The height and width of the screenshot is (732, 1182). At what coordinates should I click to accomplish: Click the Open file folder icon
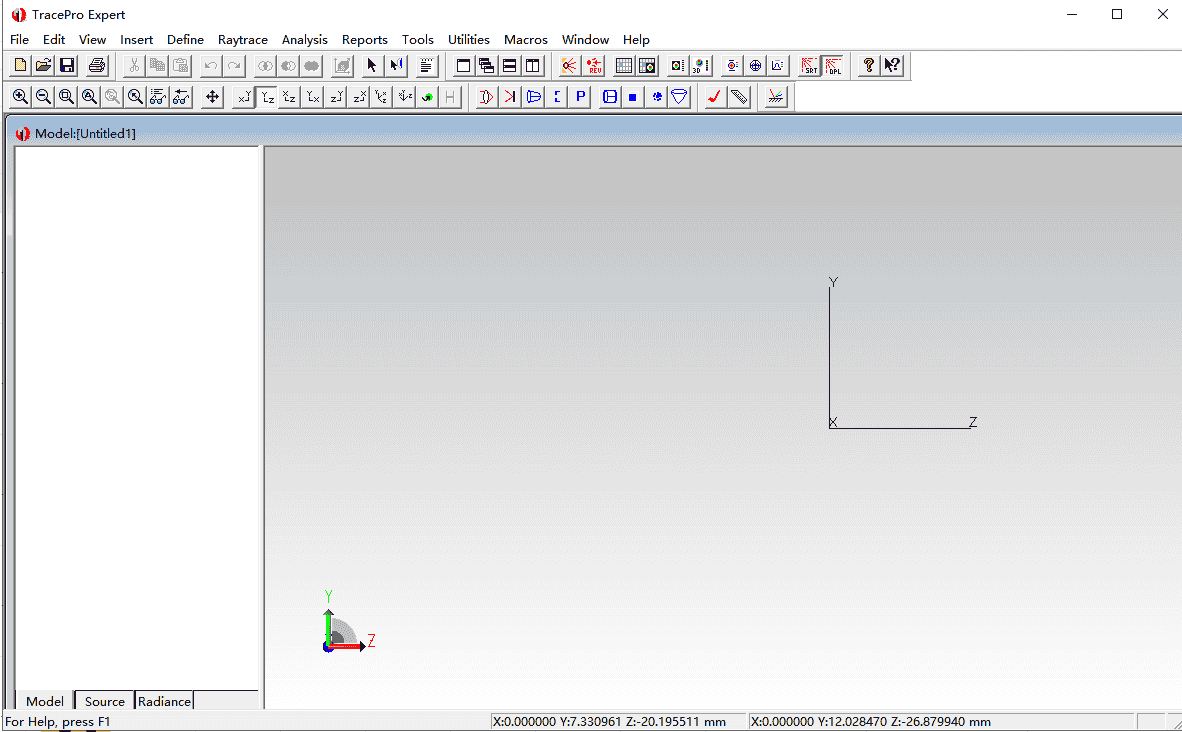43,66
